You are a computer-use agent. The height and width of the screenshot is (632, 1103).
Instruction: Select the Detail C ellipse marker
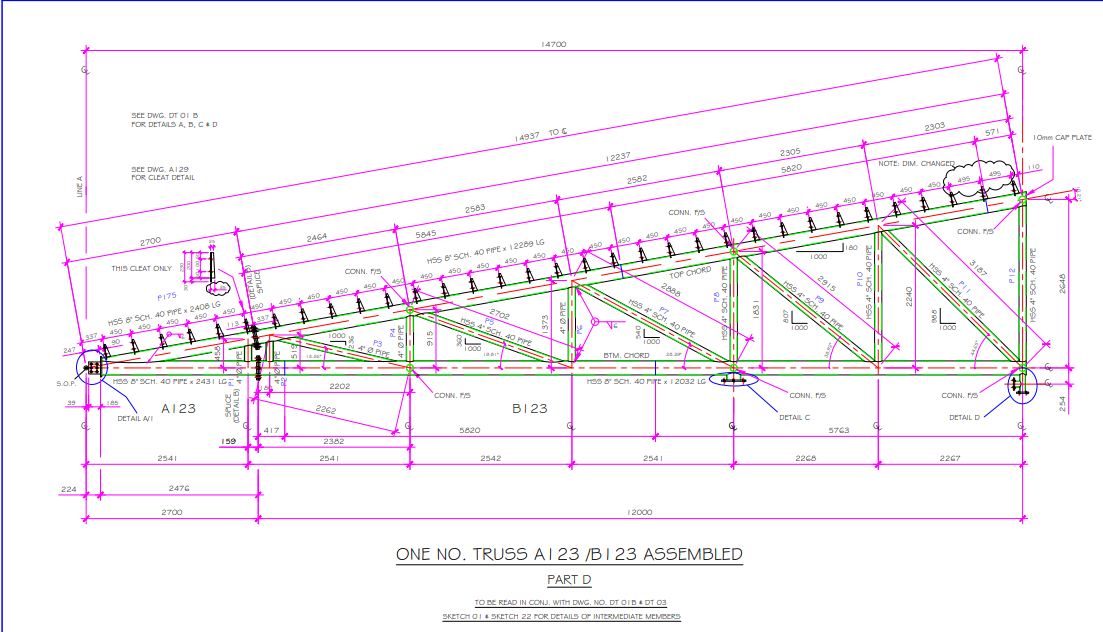click(x=734, y=379)
